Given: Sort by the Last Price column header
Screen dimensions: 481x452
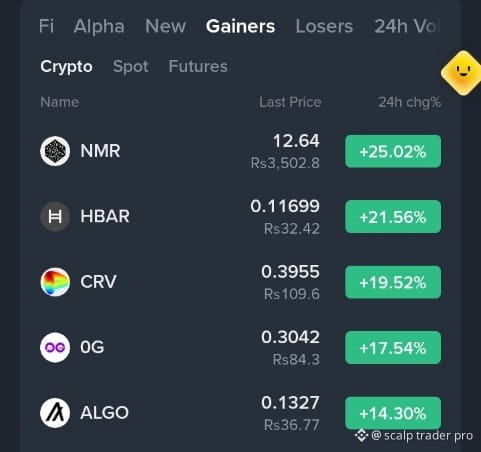Looking at the screenshot, I should 290,102.
